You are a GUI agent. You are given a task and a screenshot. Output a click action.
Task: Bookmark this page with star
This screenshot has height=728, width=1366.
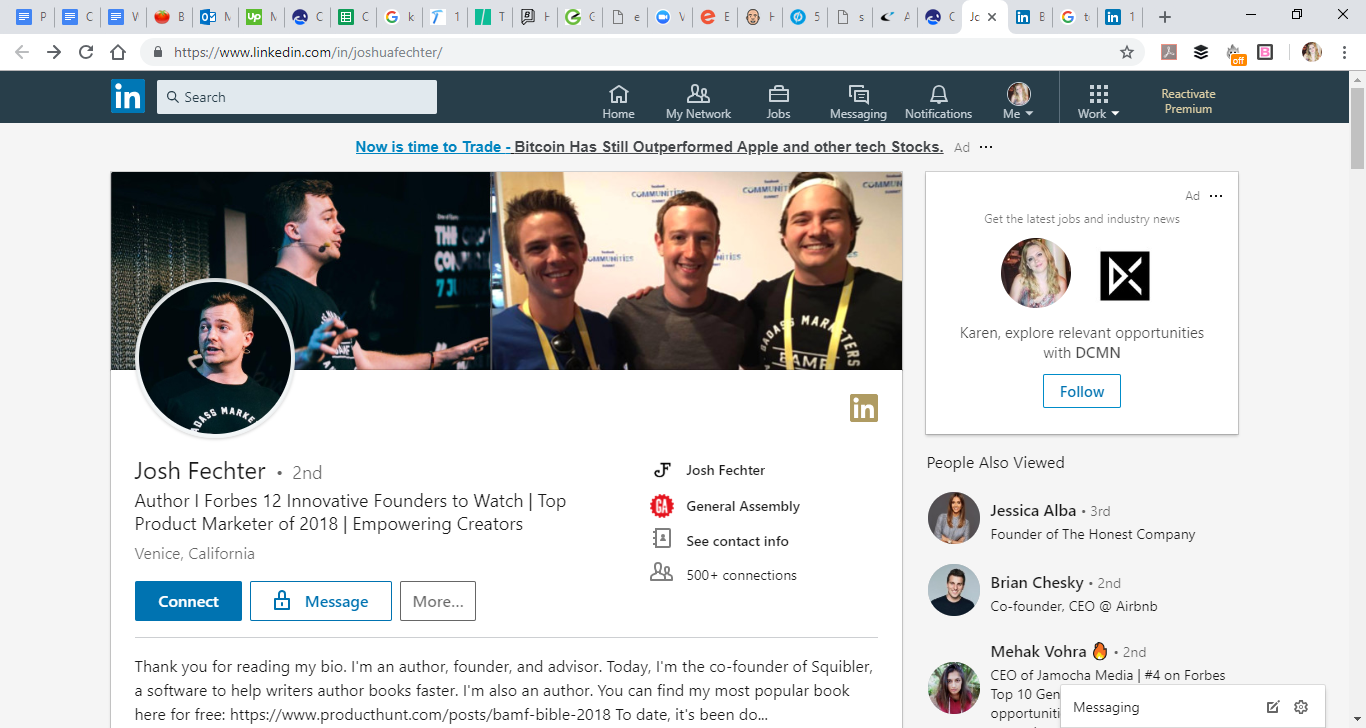point(1127,52)
